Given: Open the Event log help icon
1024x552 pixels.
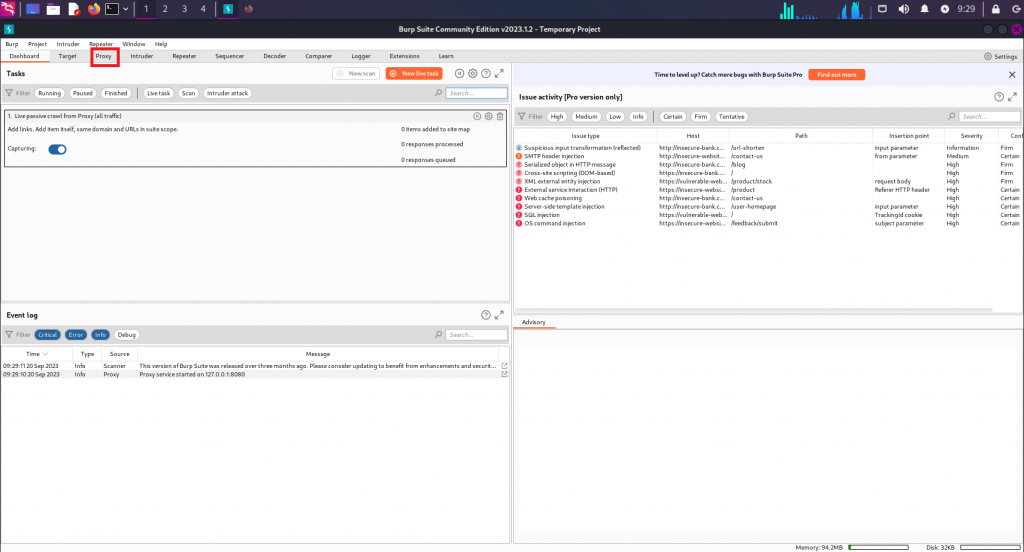Looking at the screenshot, I should 486,315.
